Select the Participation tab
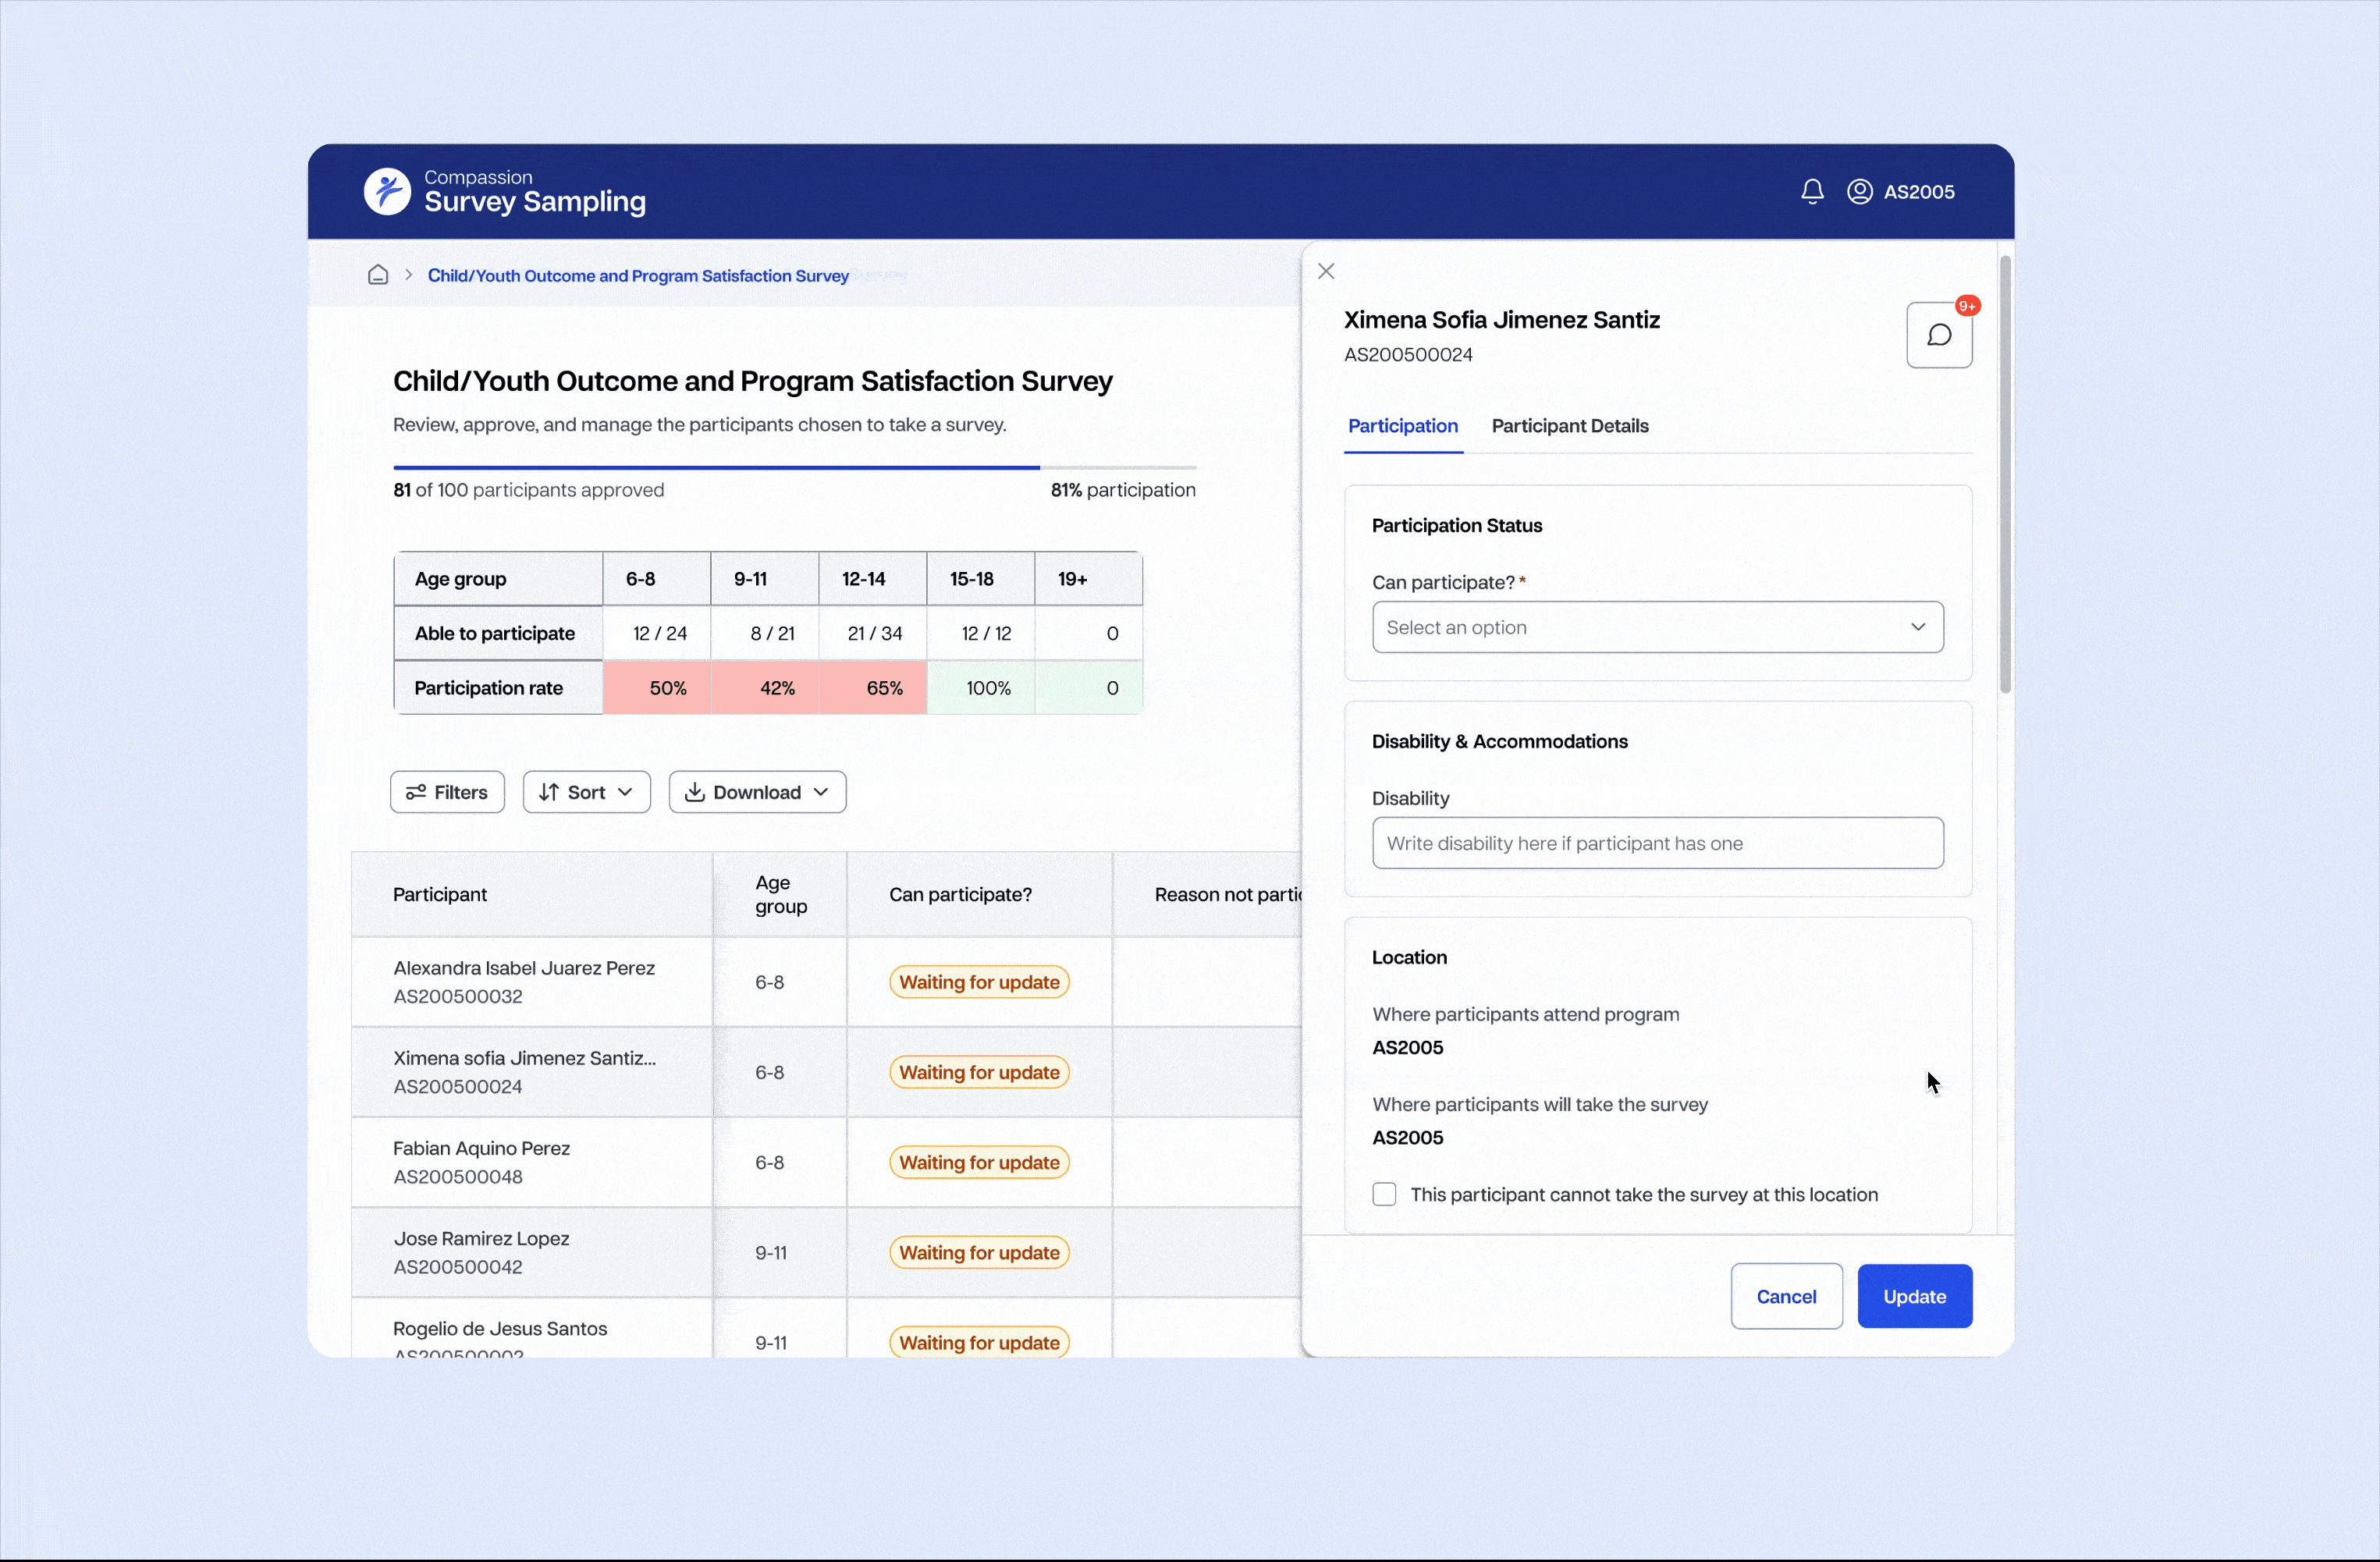 (x=1402, y=426)
